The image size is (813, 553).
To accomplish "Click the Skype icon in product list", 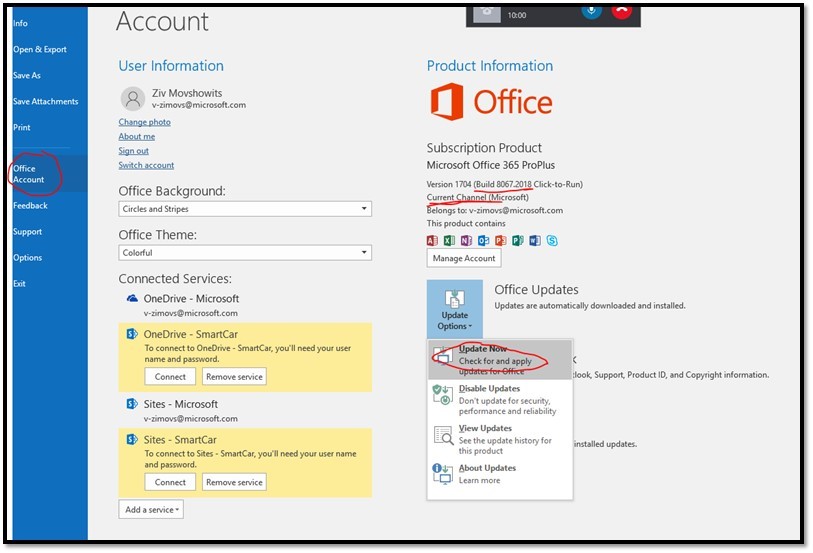I will (552, 241).
